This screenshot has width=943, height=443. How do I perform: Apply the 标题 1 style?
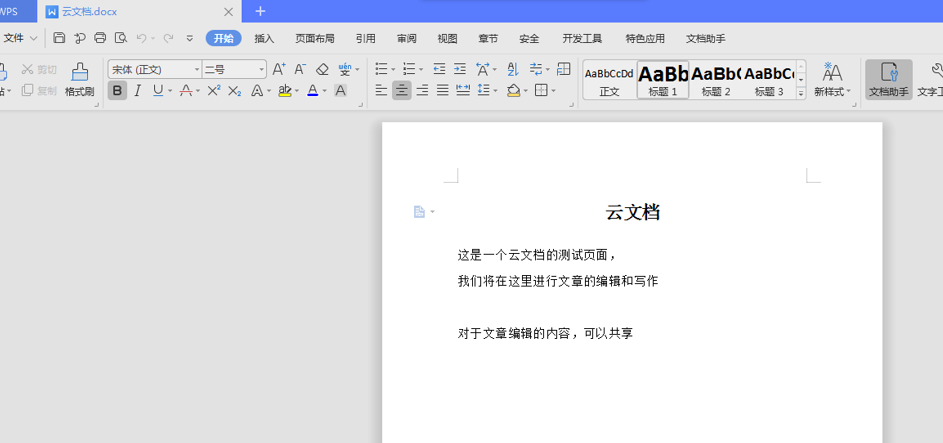click(x=663, y=80)
